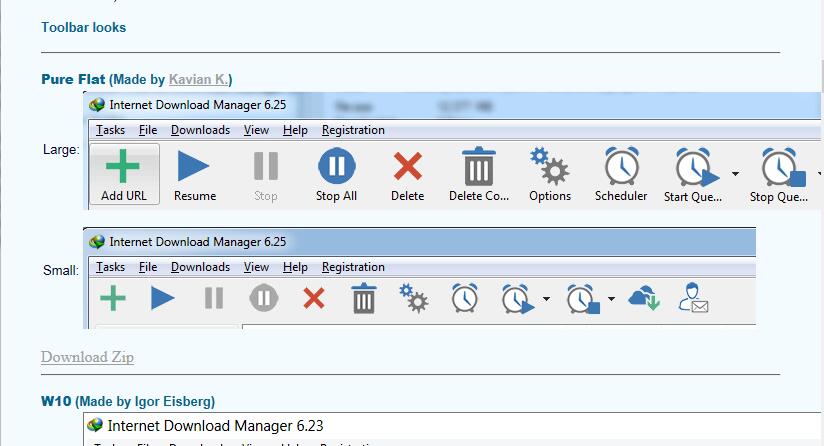Image resolution: width=824 pixels, height=446 pixels.
Task: Click the red X in small toolbar
Action: click(314, 299)
